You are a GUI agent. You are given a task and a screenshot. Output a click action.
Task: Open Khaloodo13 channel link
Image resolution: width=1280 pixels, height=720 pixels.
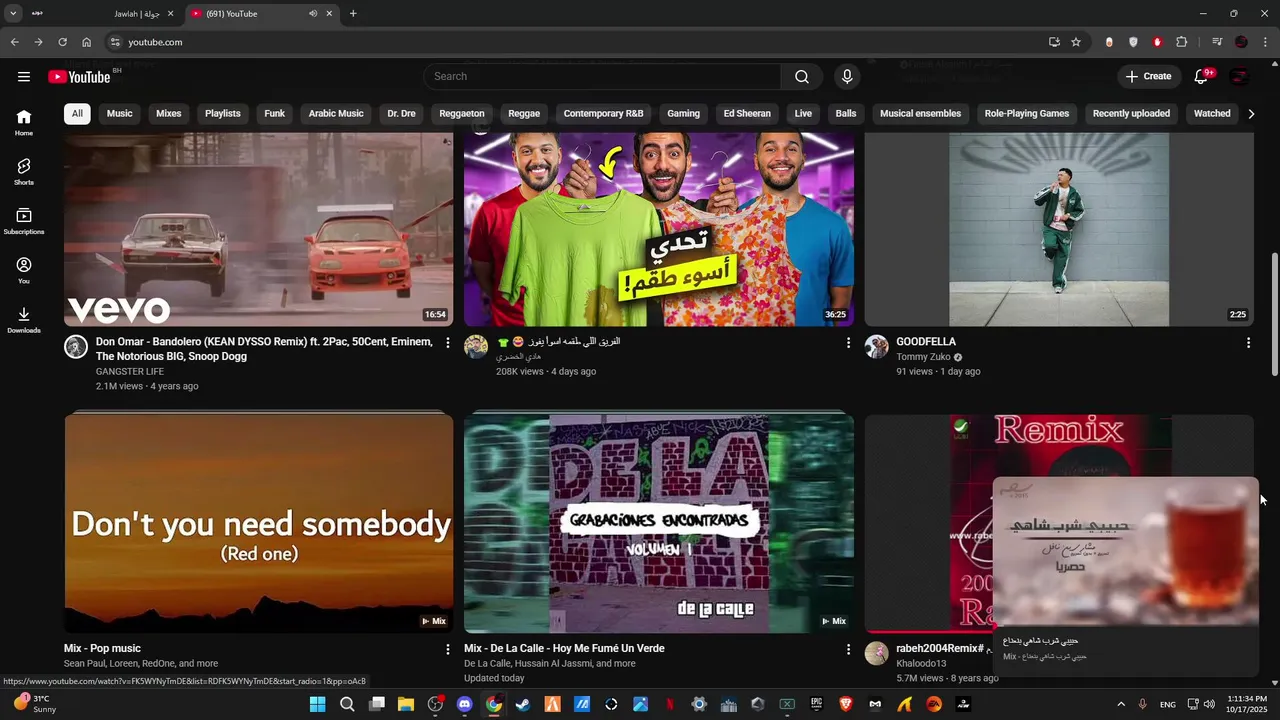921,663
